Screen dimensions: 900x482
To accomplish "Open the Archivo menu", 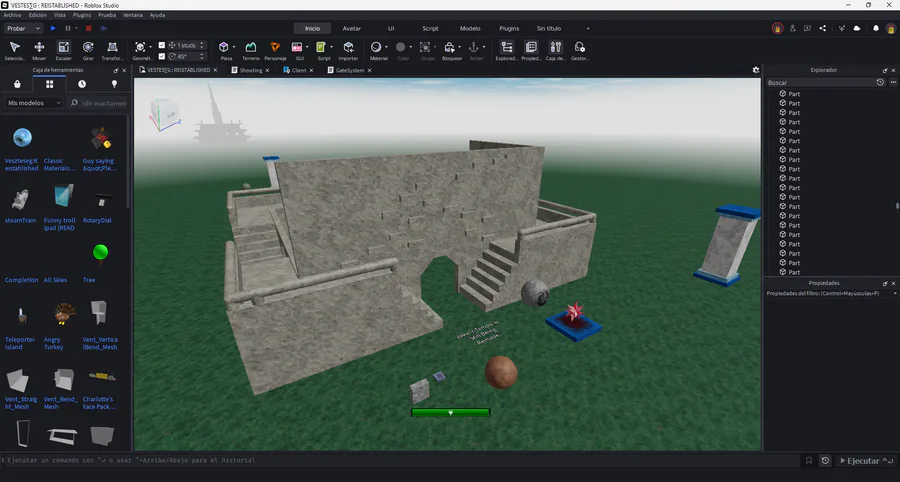I will 12,15.
